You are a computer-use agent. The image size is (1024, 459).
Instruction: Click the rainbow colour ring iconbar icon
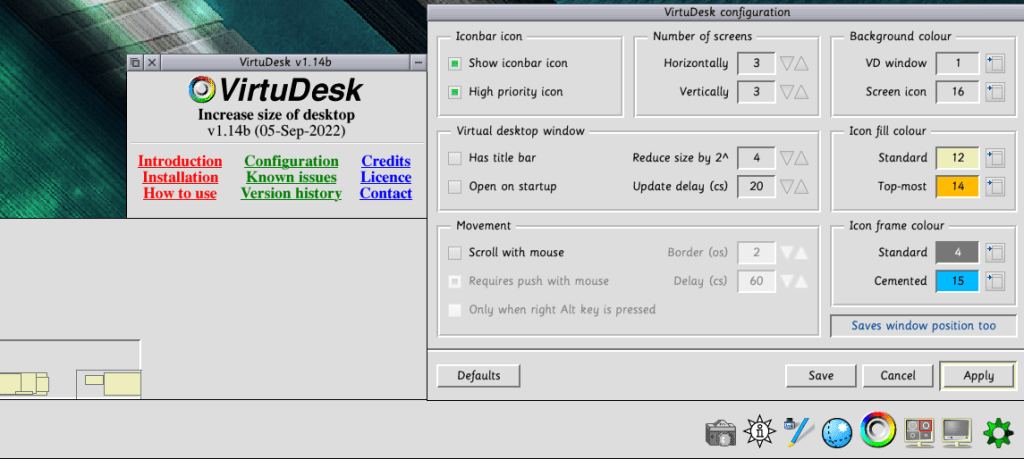pyautogui.click(x=878, y=430)
